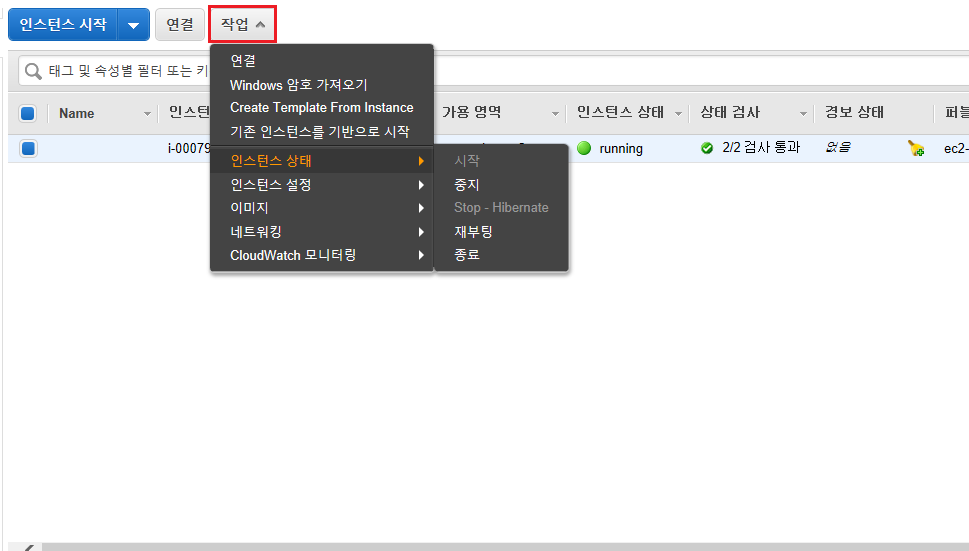Click the 연결 toolbar button
This screenshot has height=551, width=969.
180,25
